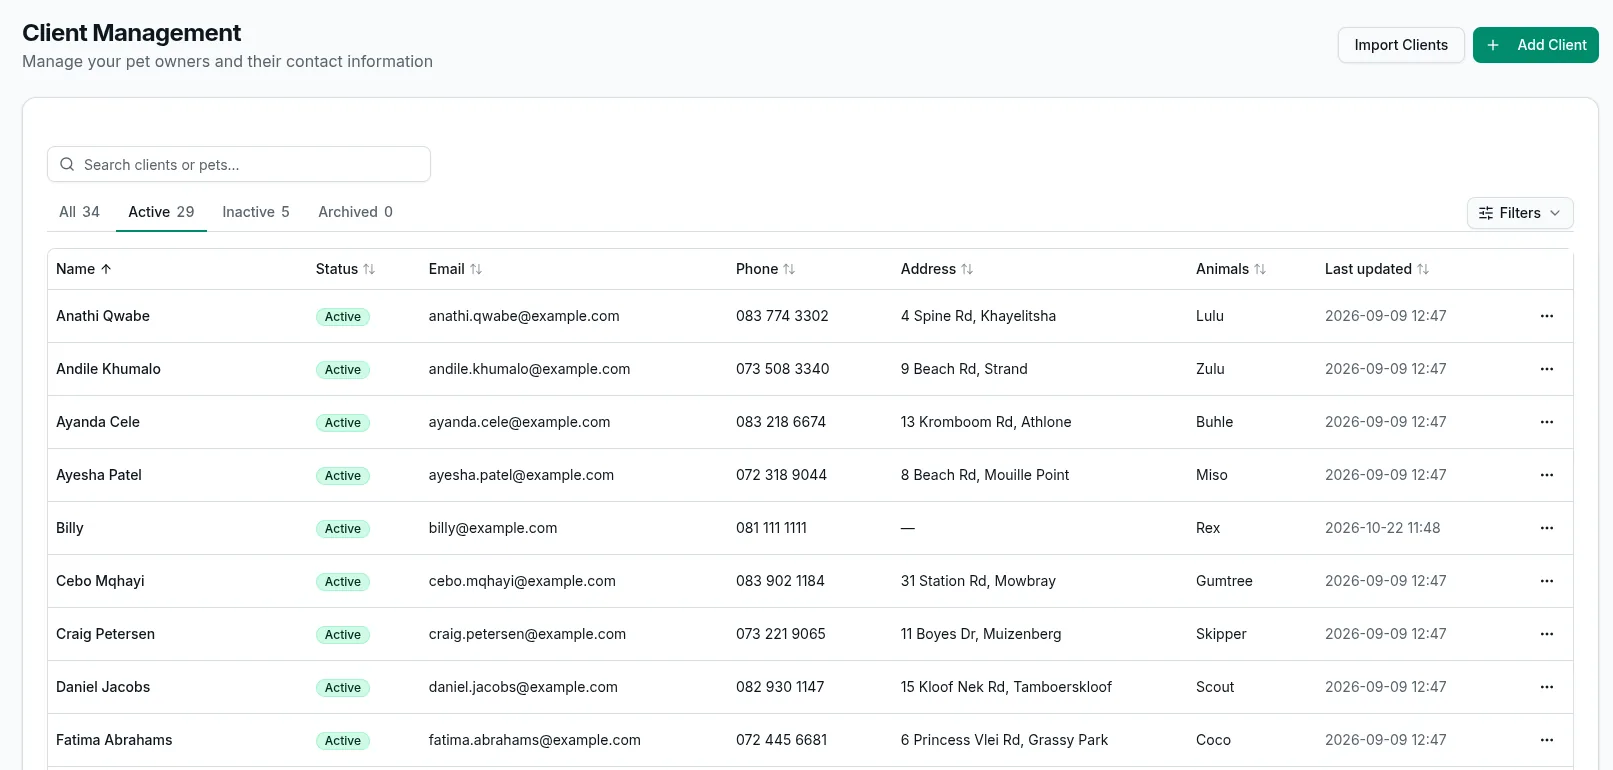Click address 8 Beach Rd, Mouille Point
The width and height of the screenshot is (1613, 770).
985,475
